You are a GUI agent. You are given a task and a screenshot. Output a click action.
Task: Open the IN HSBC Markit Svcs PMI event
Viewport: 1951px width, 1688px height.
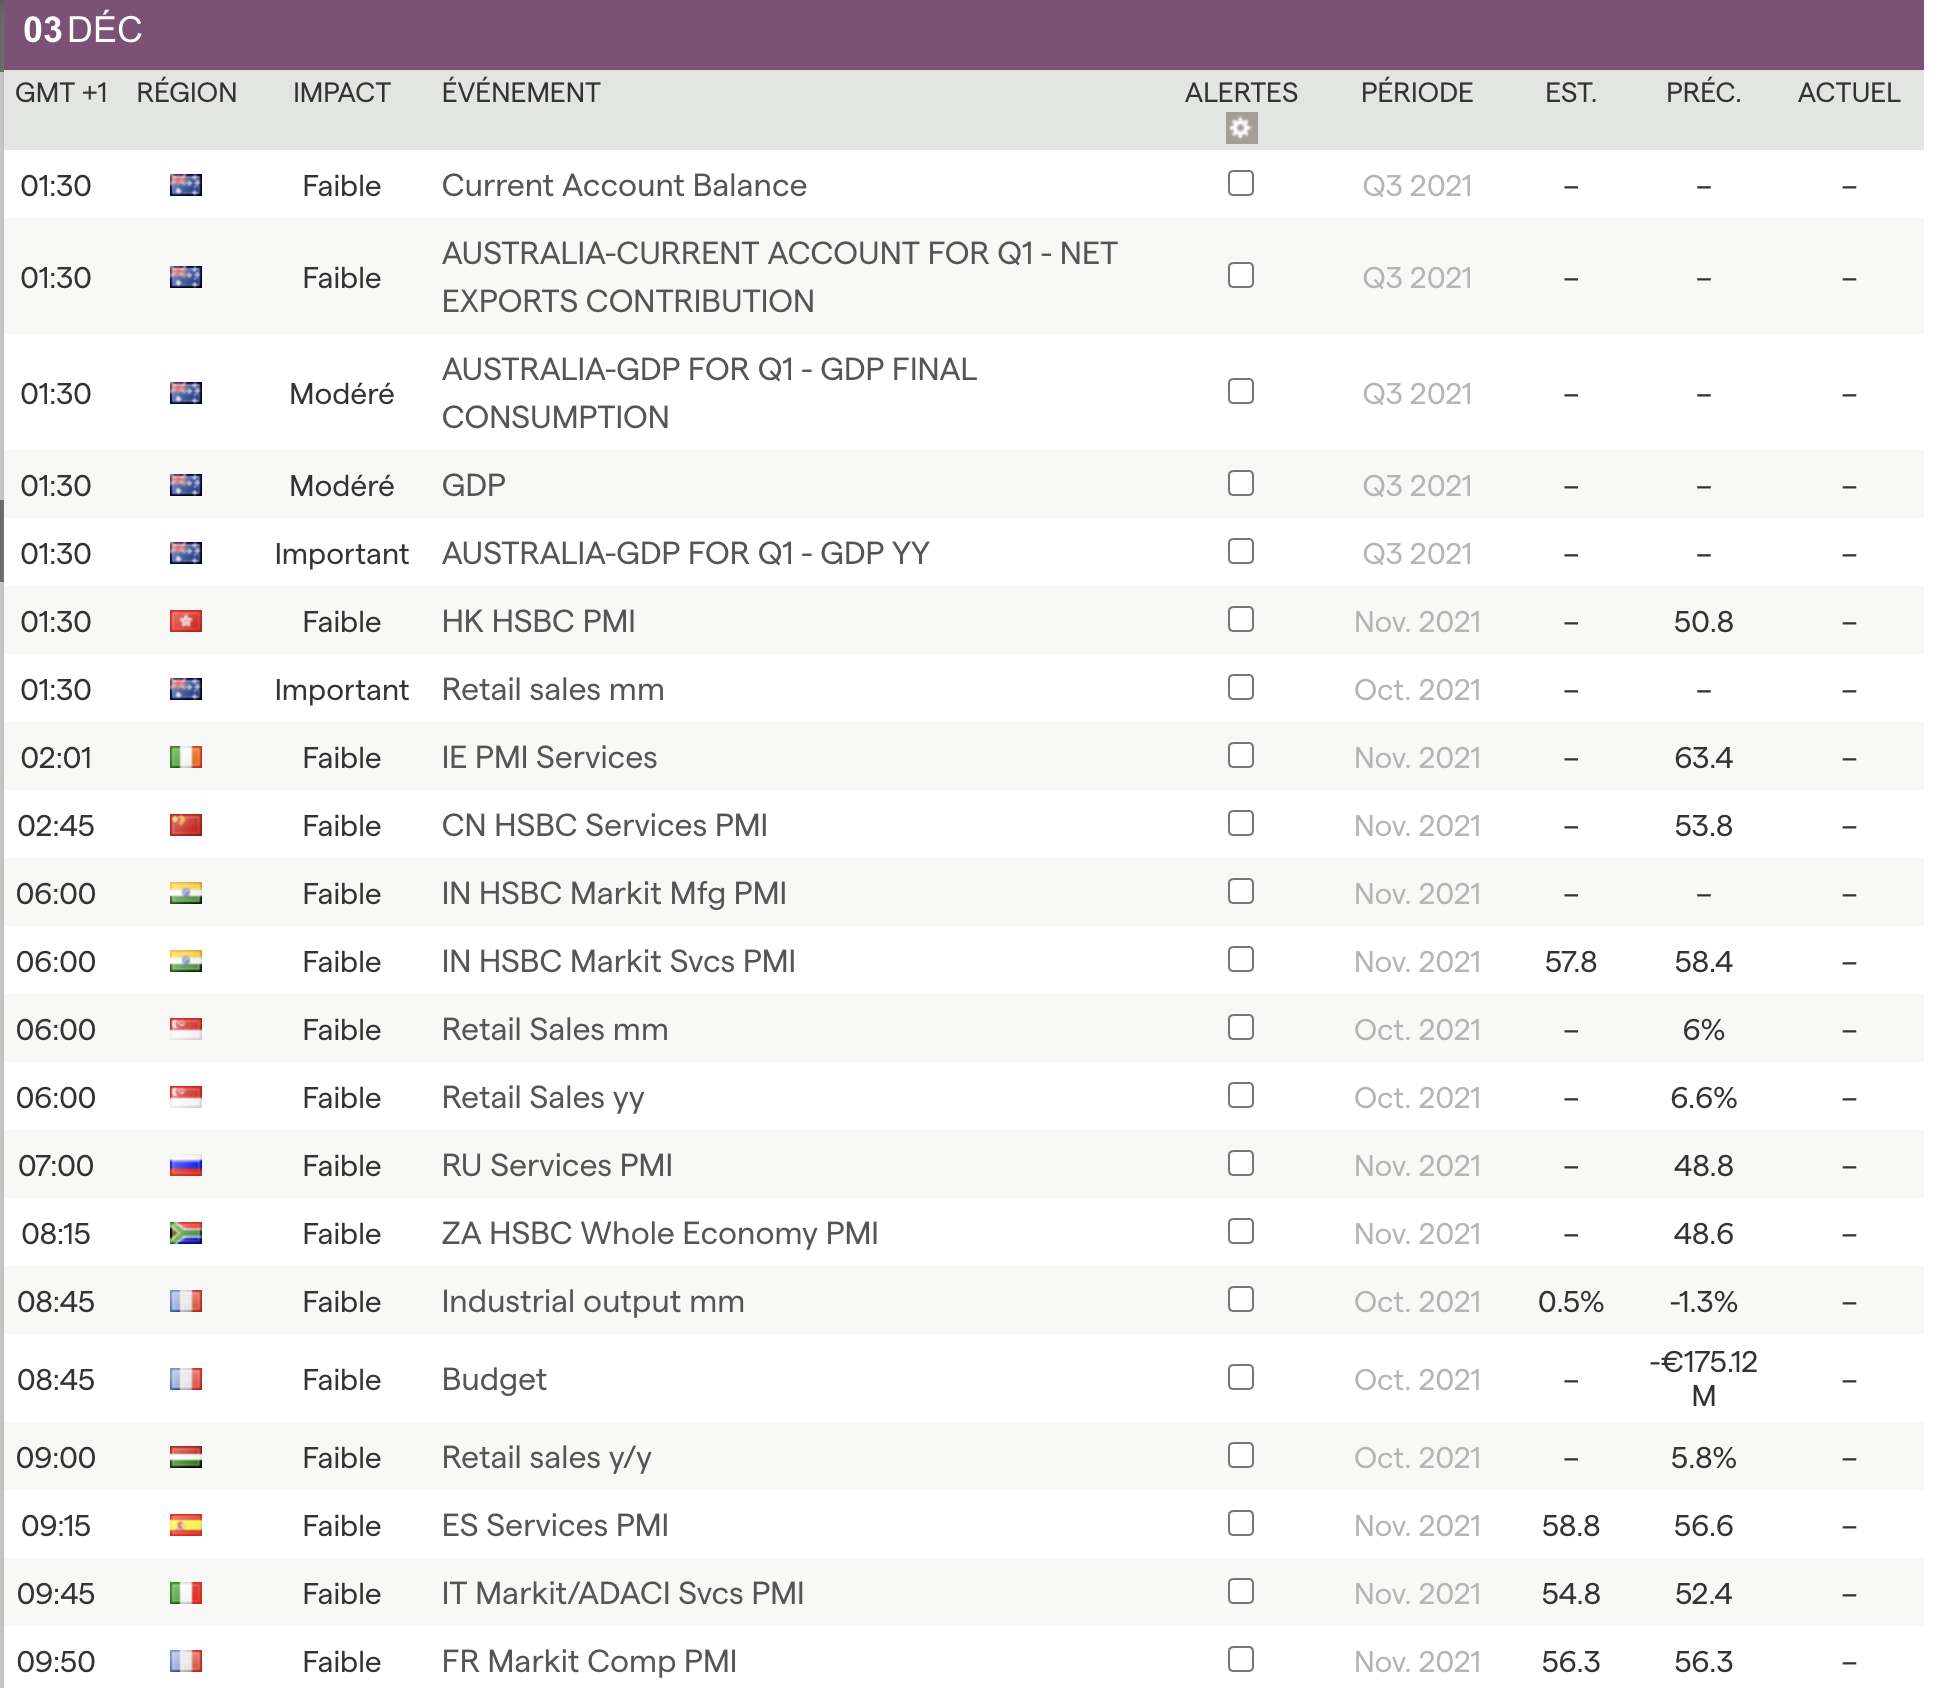tap(618, 961)
